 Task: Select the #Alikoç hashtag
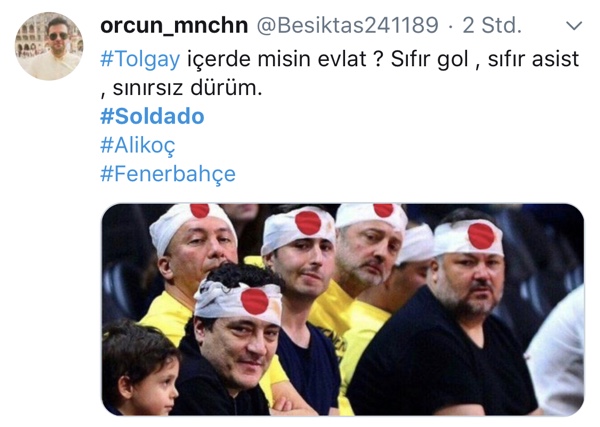point(138,145)
